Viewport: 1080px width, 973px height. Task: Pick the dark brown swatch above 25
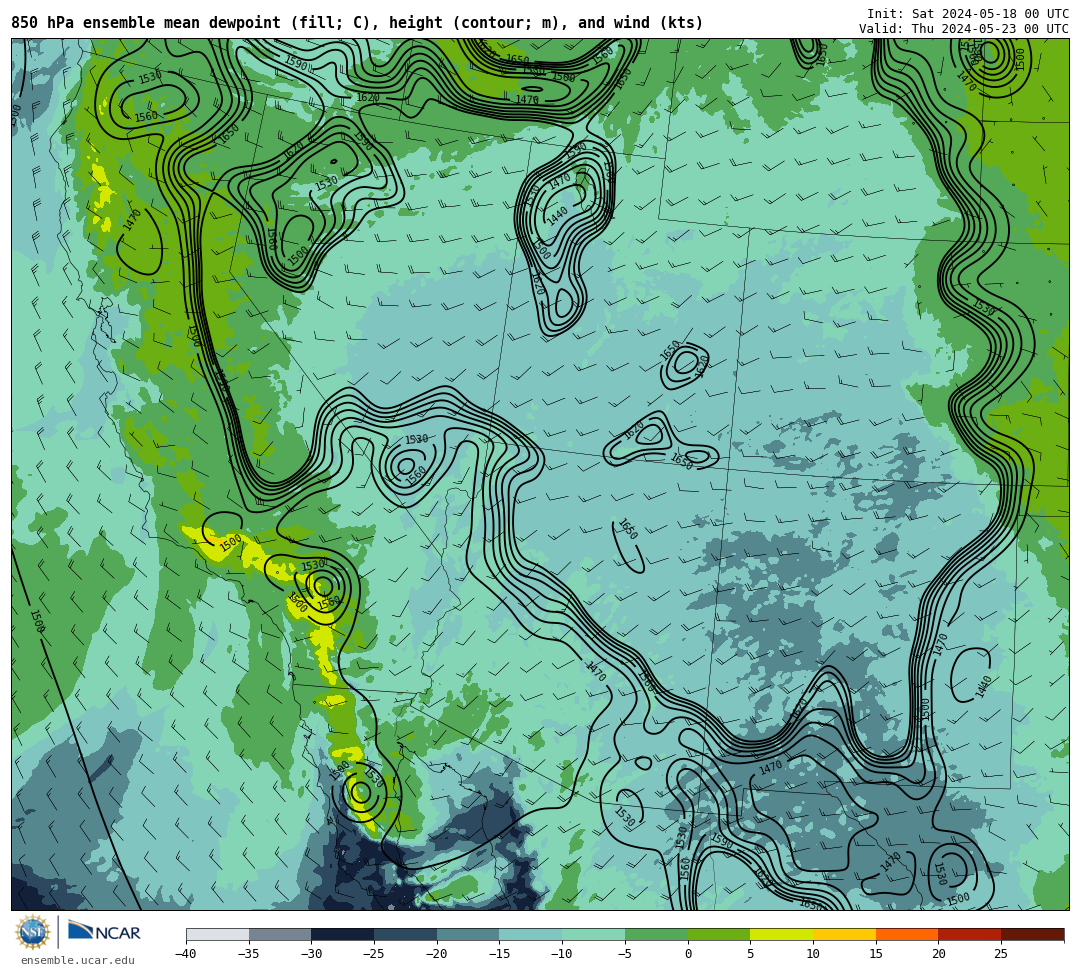1032,934
